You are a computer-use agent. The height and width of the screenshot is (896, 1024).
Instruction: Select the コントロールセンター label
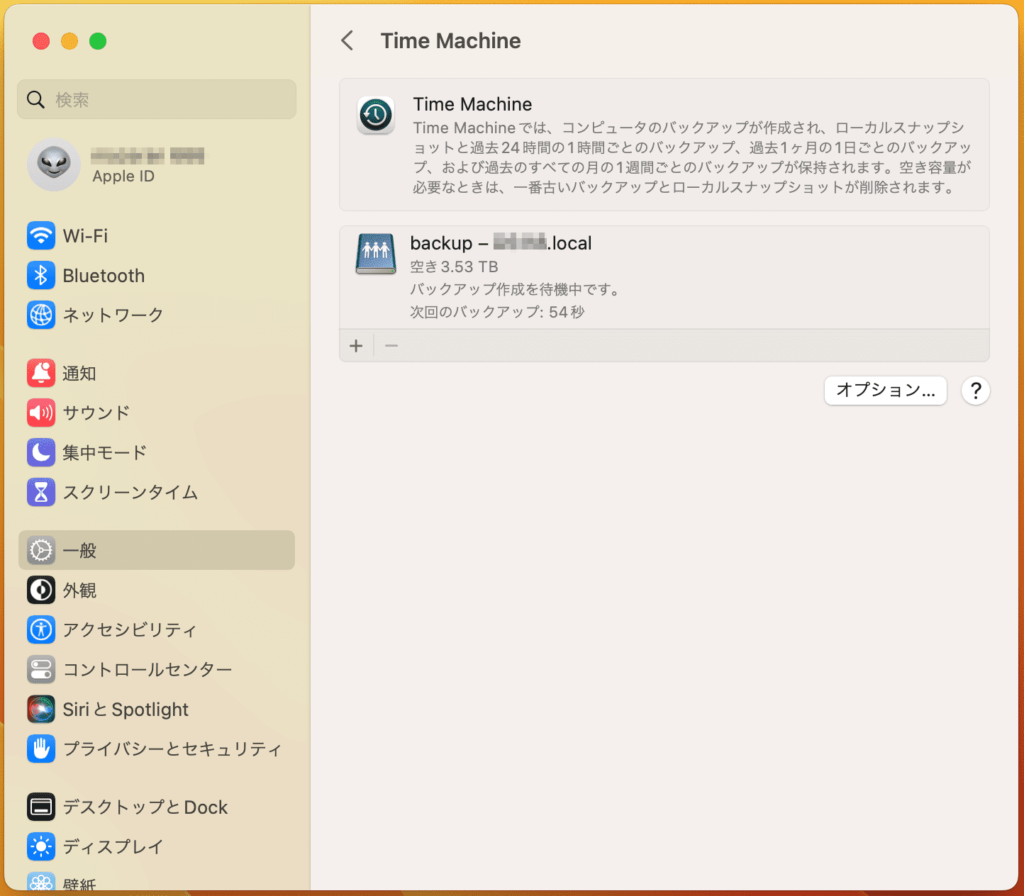click(147, 669)
